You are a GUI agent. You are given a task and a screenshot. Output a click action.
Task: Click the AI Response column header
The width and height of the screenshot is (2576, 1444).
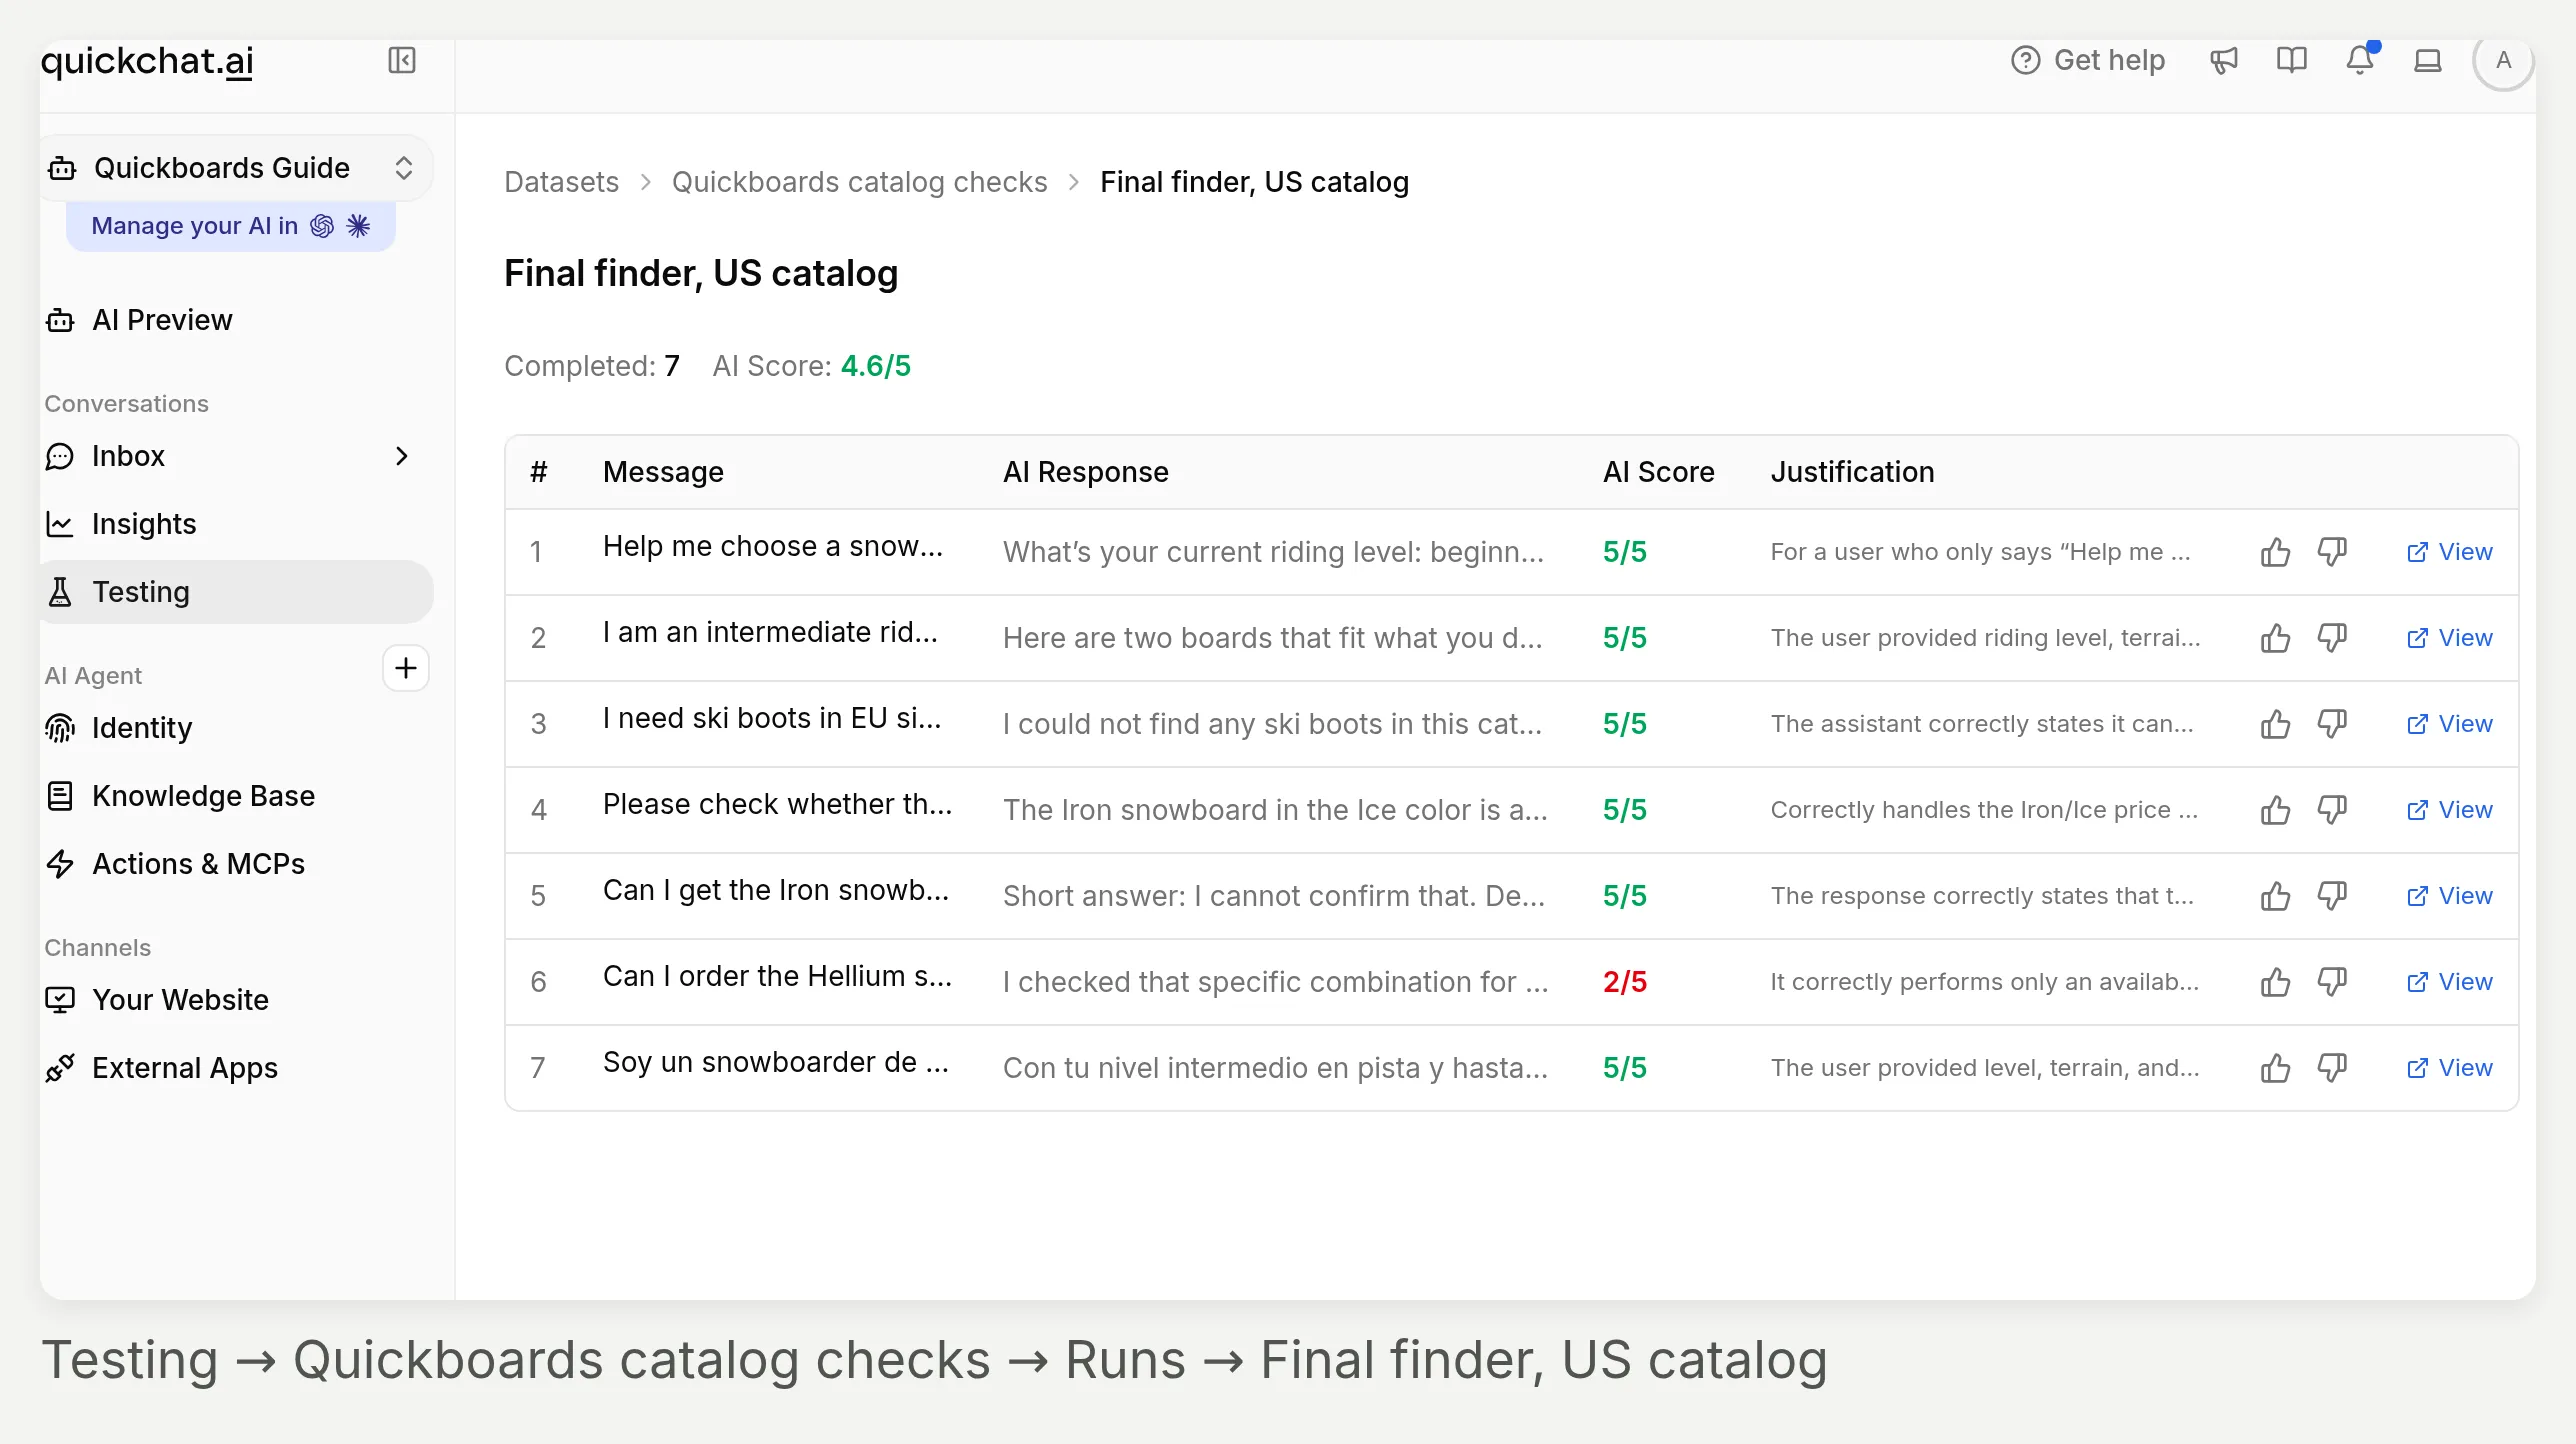1085,472
